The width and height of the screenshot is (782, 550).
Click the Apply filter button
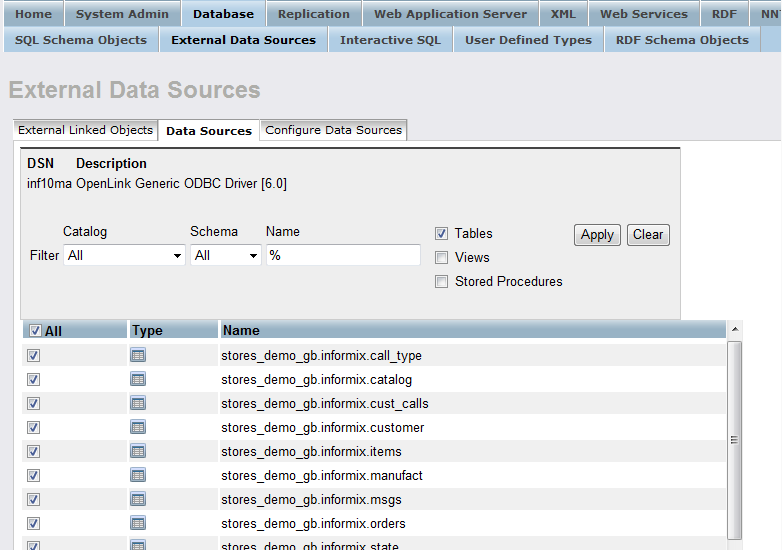click(597, 234)
